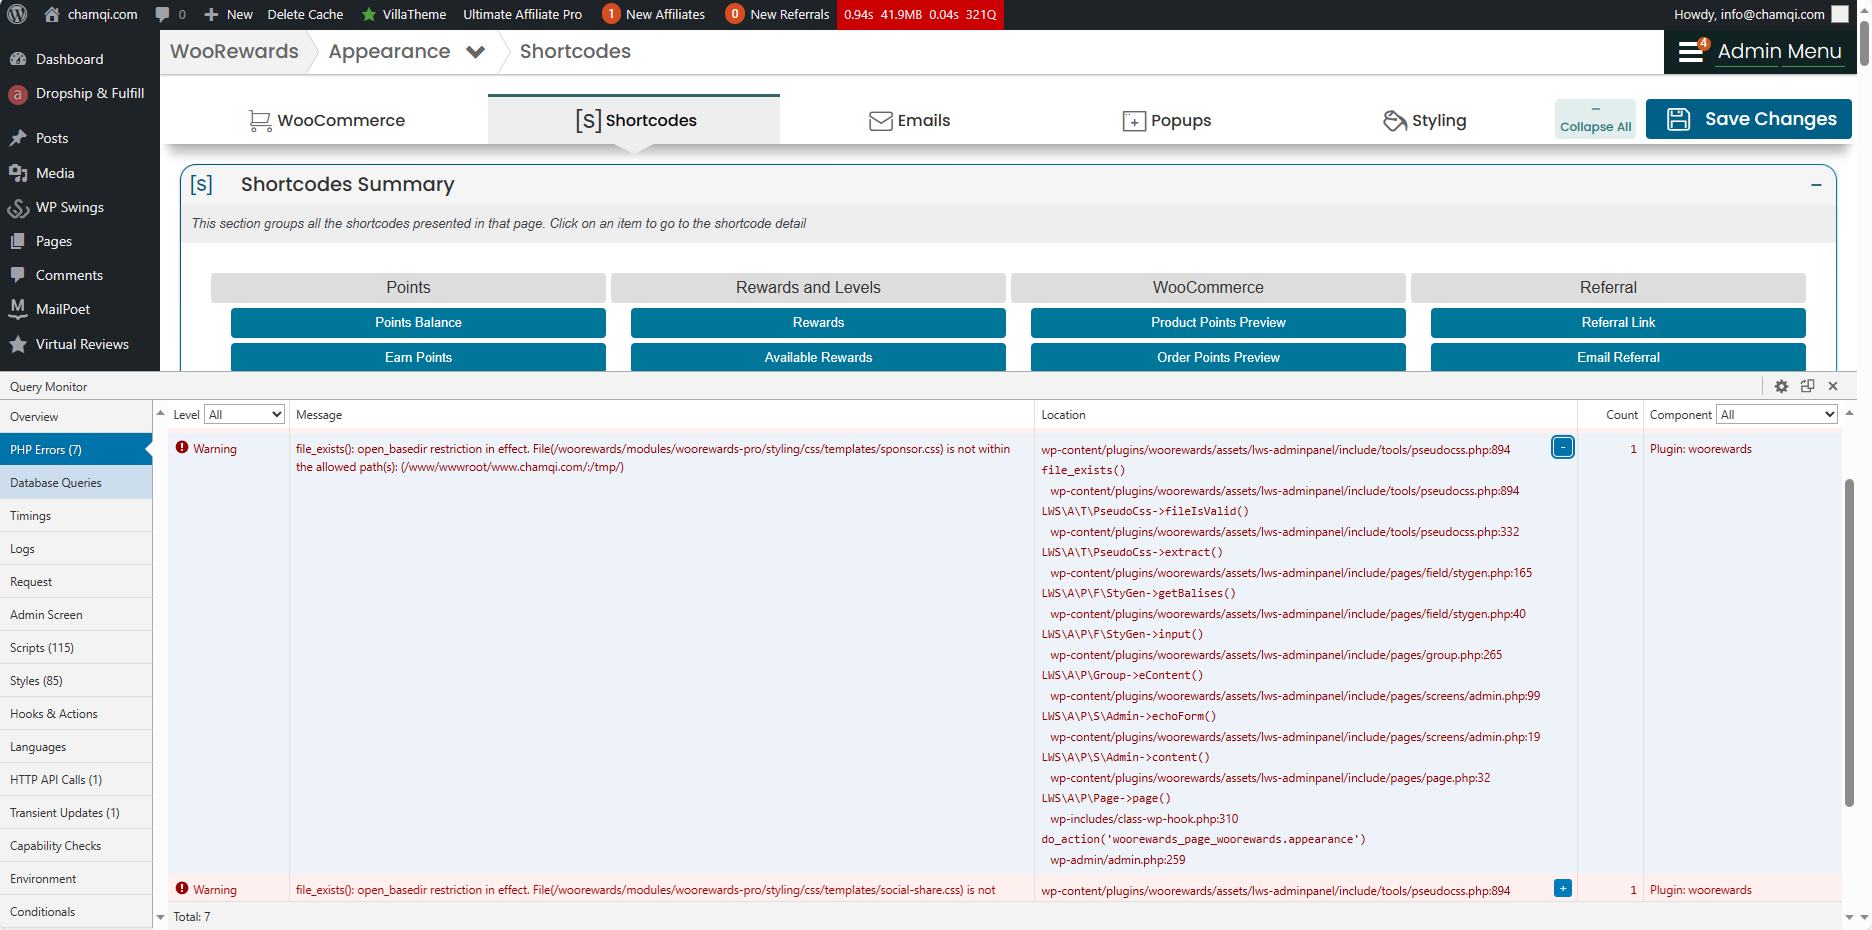Open Scripts (115) panel
1872x930 pixels.
pyautogui.click(x=76, y=648)
